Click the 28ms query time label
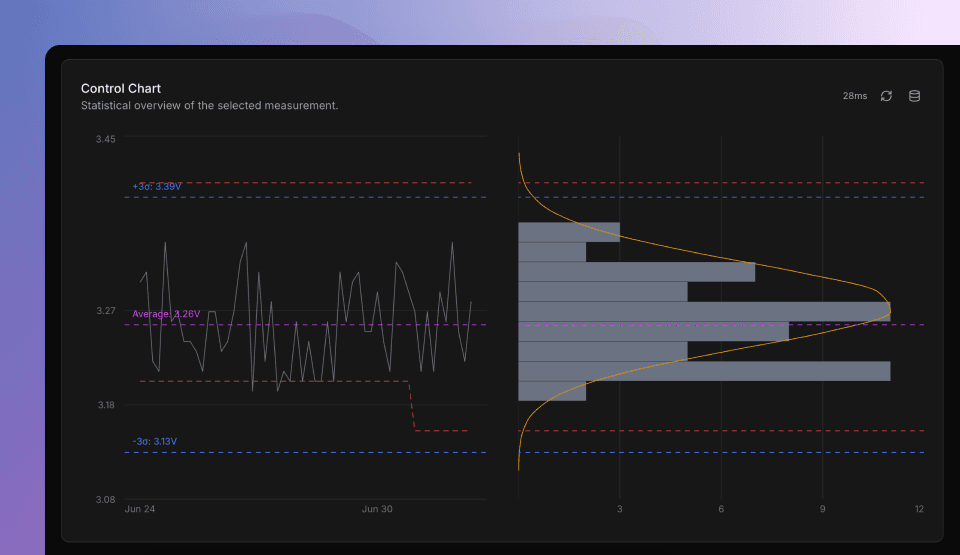The width and height of the screenshot is (960, 555). coord(855,96)
